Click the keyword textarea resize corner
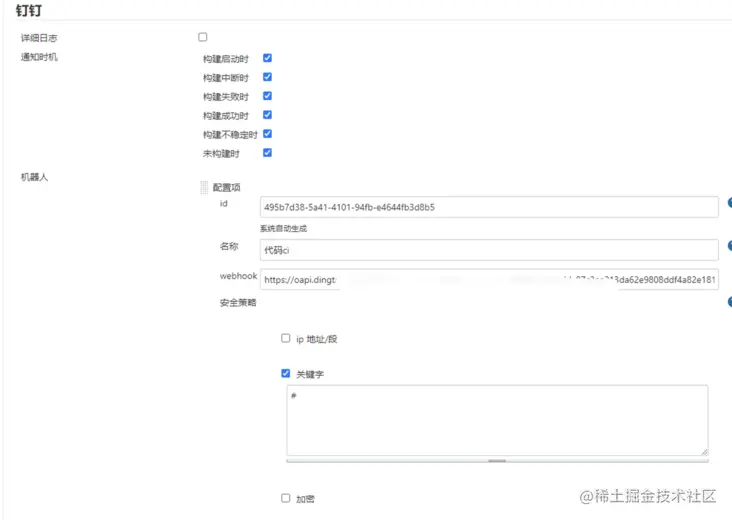This screenshot has width=732, height=520. [704, 451]
